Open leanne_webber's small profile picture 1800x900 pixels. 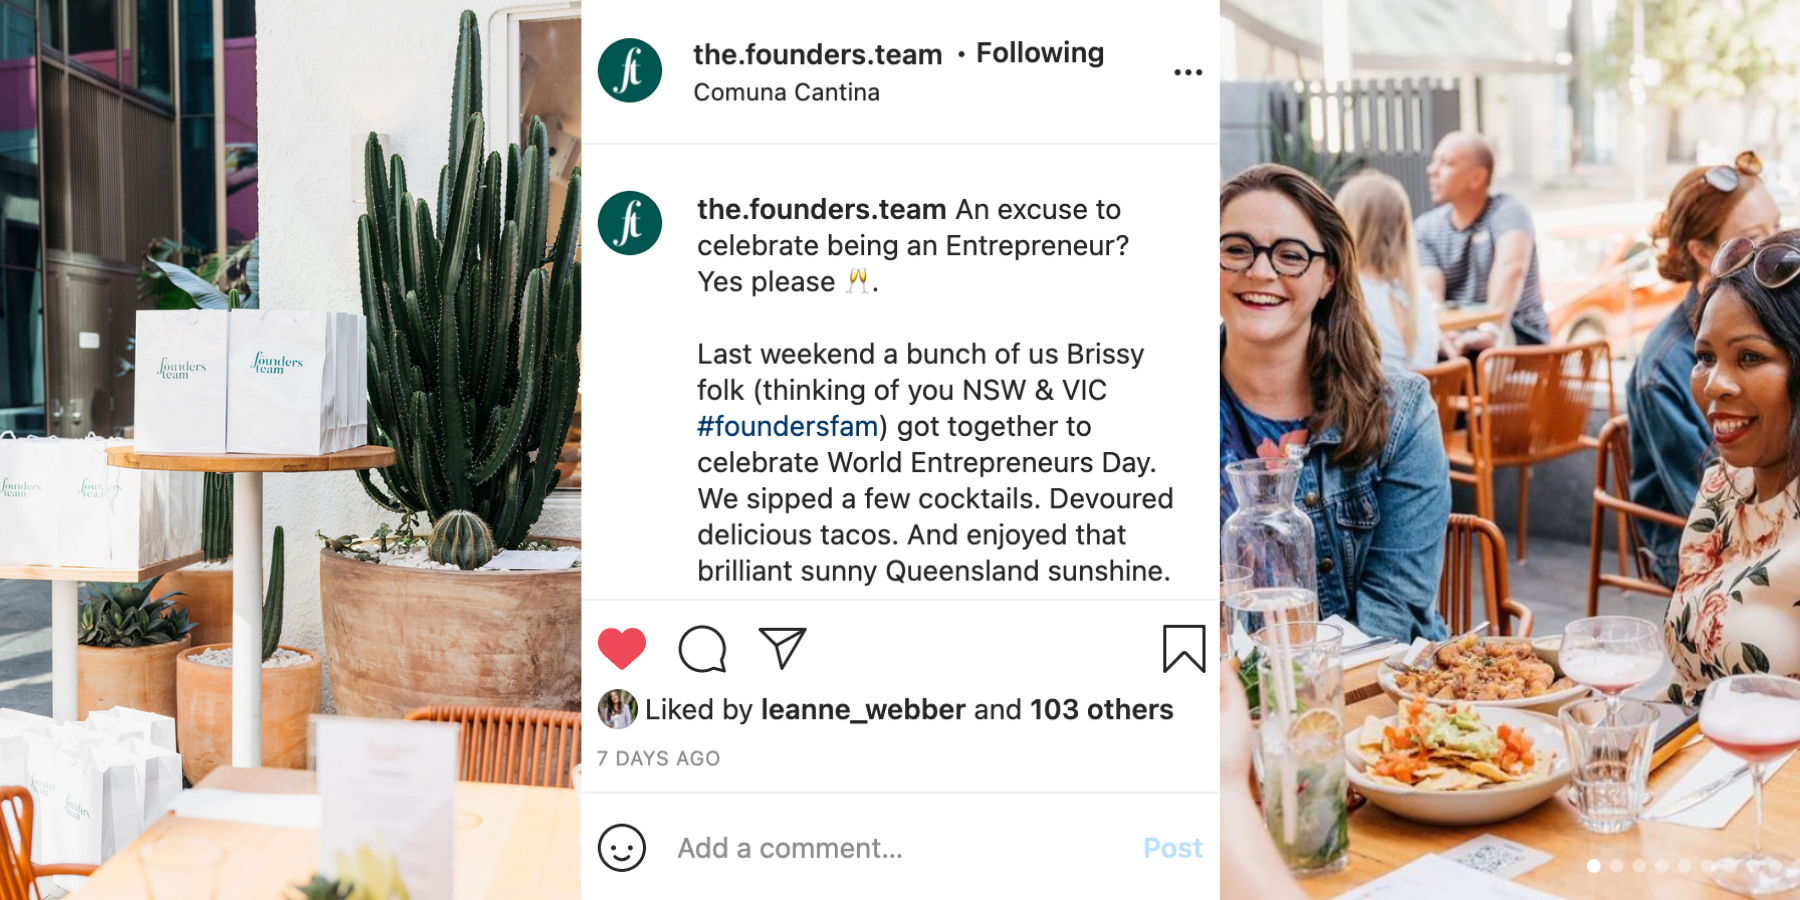617,709
